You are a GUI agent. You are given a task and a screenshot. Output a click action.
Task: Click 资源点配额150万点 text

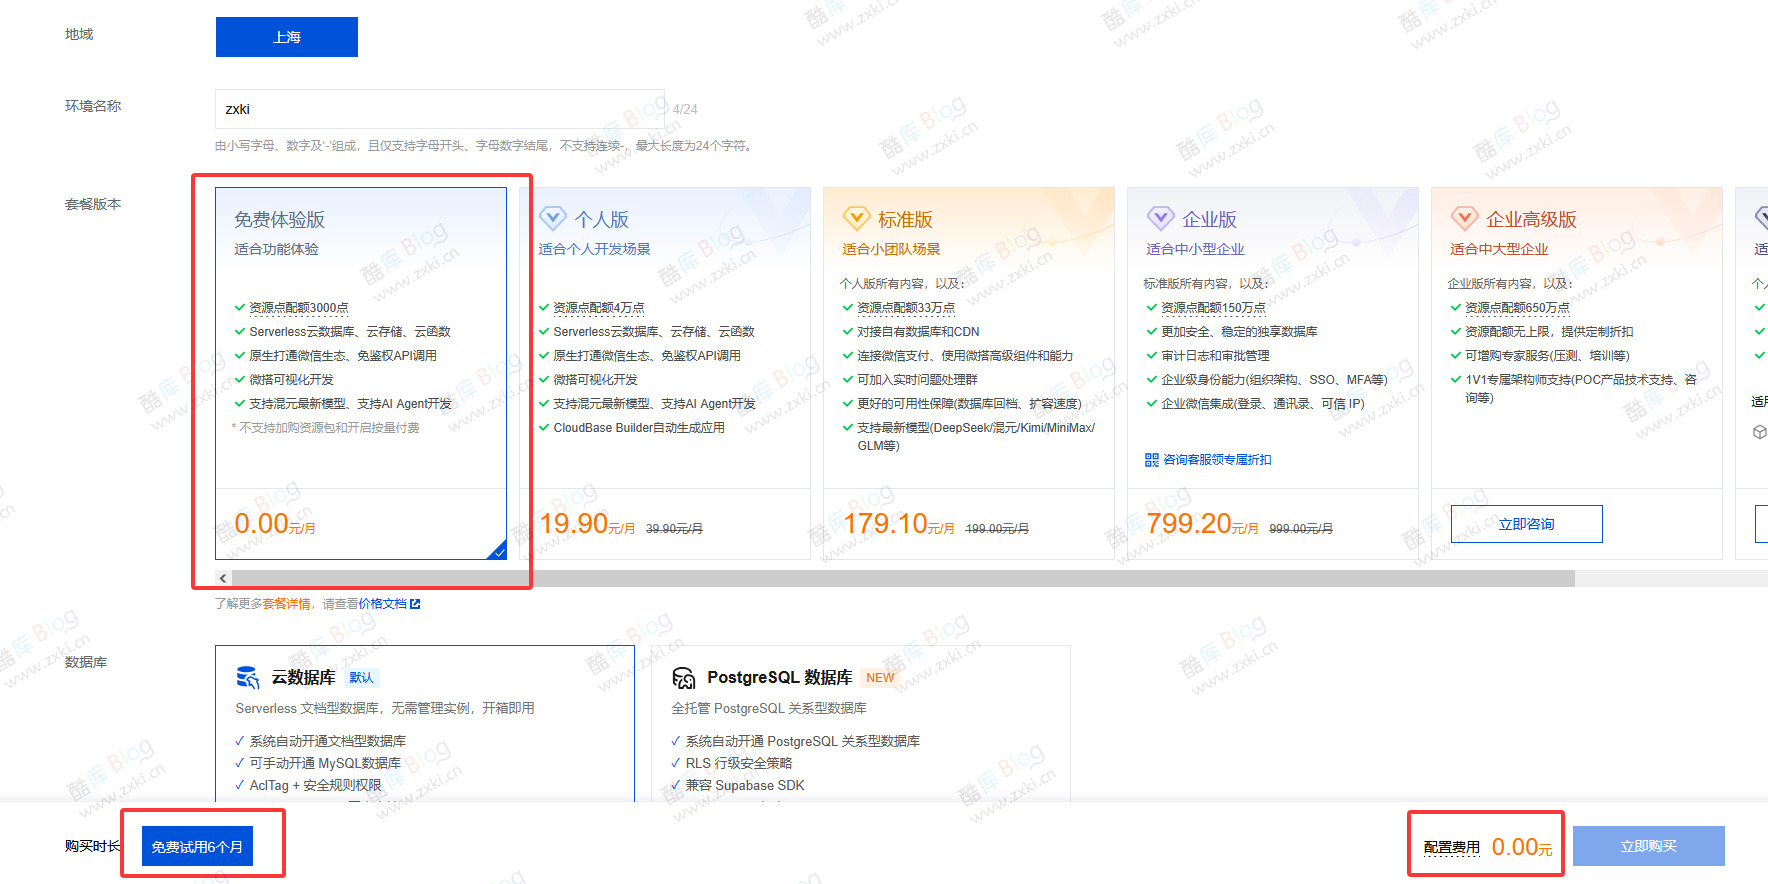coord(1213,308)
